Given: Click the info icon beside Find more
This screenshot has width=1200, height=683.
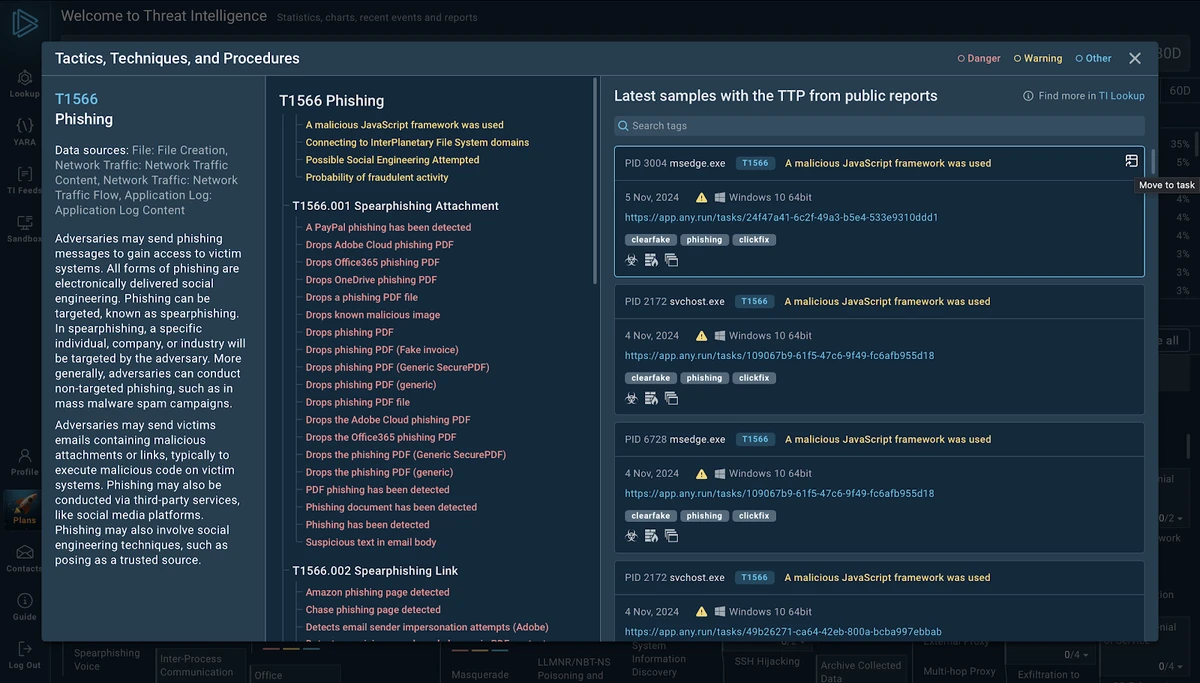Looking at the screenshot, I should [1028, 96].
